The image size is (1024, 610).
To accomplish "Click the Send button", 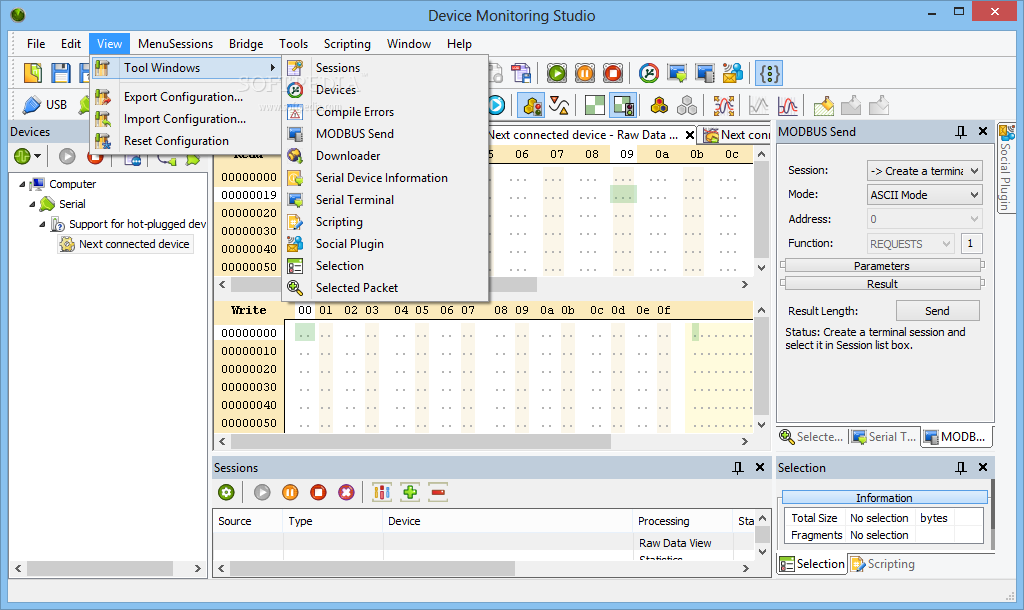I will click(x=937, y=311).
